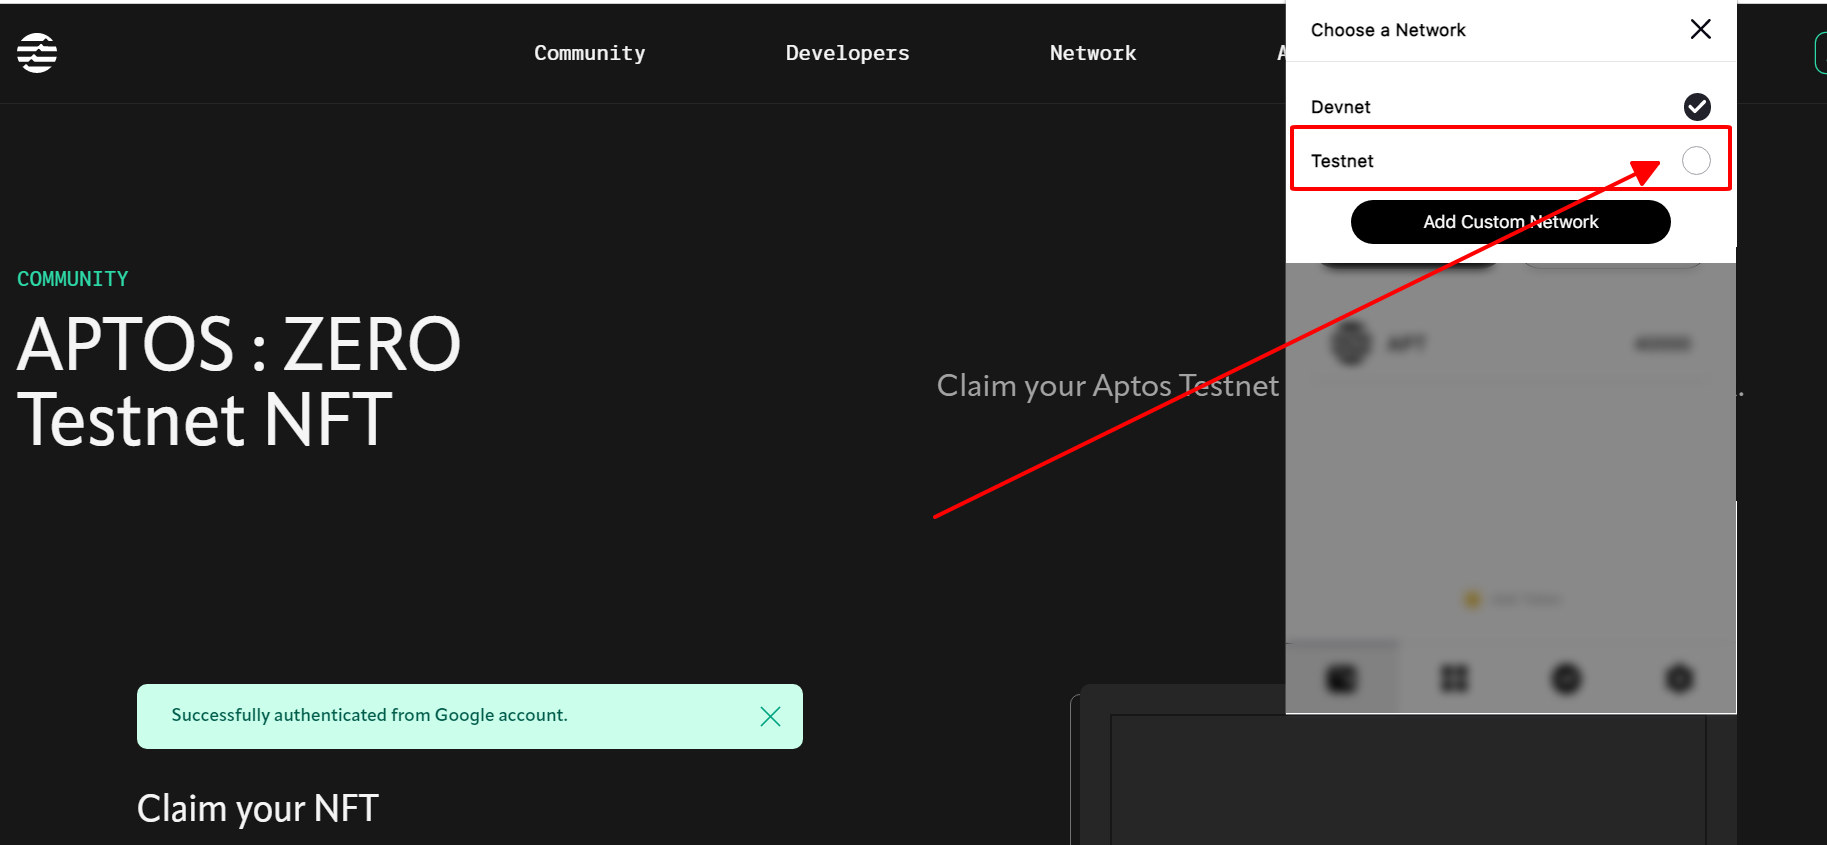Click the "Successfully authenticated from Google account." text
This screenshot has width=1827, height=845.
[x=369, y=715]
